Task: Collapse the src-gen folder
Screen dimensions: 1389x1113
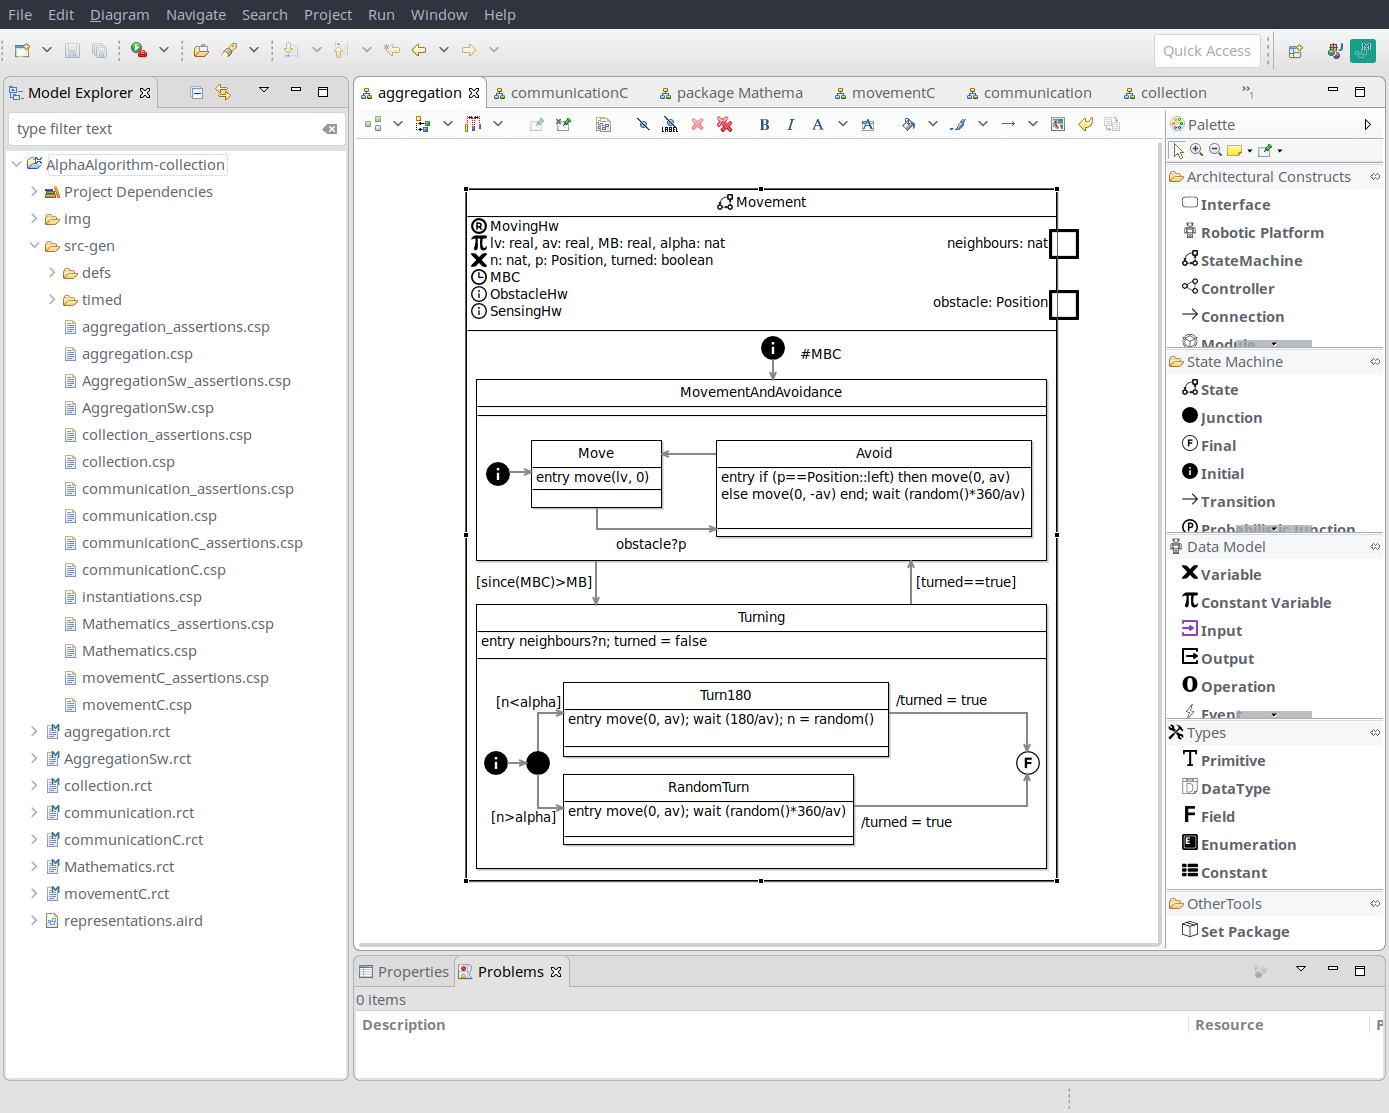Action: [34, 246]
